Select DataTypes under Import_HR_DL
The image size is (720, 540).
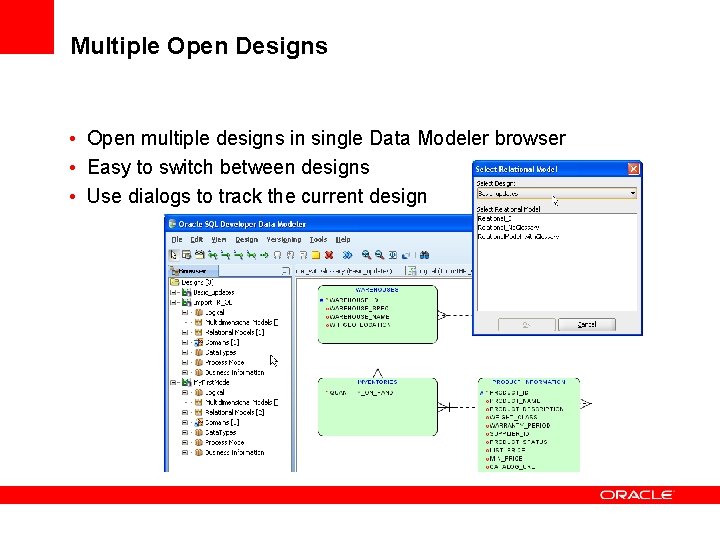[220, 353]
